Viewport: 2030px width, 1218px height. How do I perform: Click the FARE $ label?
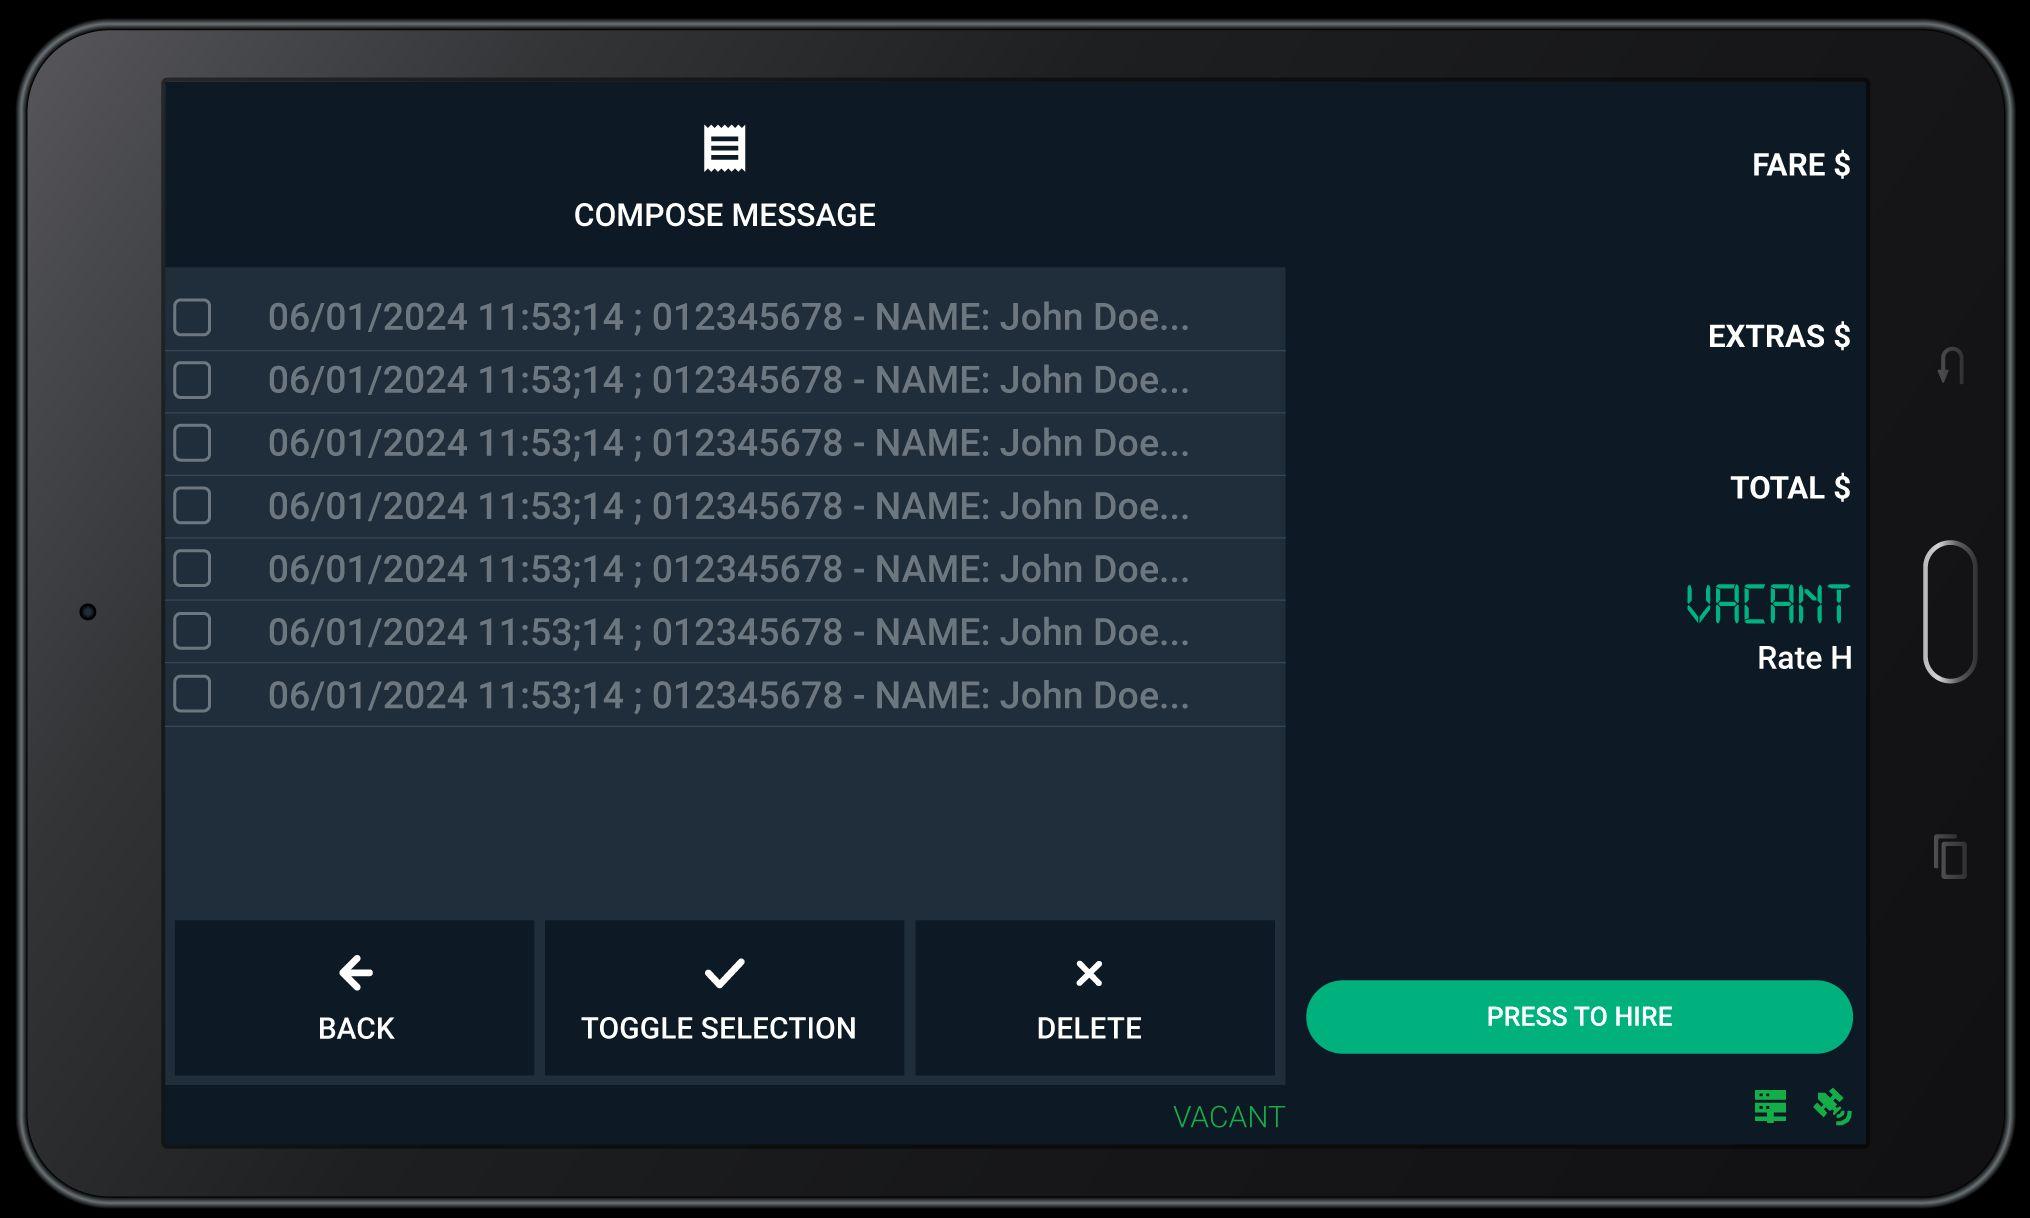[x=1800, y=165]
